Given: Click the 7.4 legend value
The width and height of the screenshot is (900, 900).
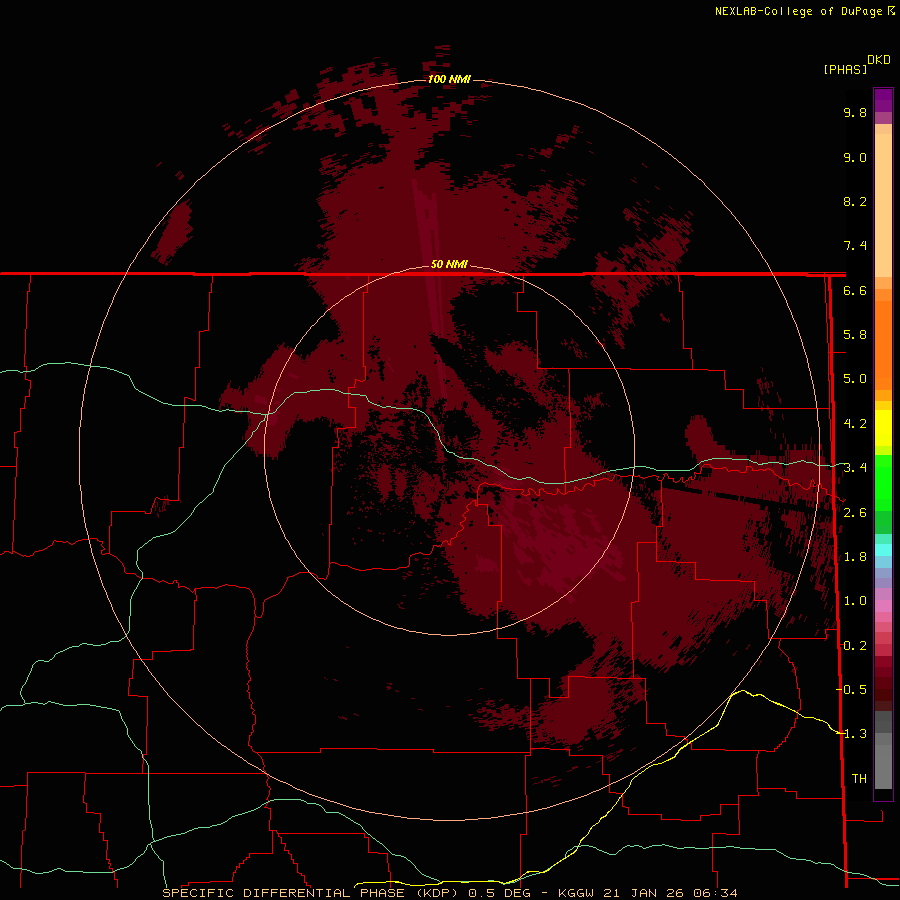Looking at the screenshot, I should coord(855,246).
